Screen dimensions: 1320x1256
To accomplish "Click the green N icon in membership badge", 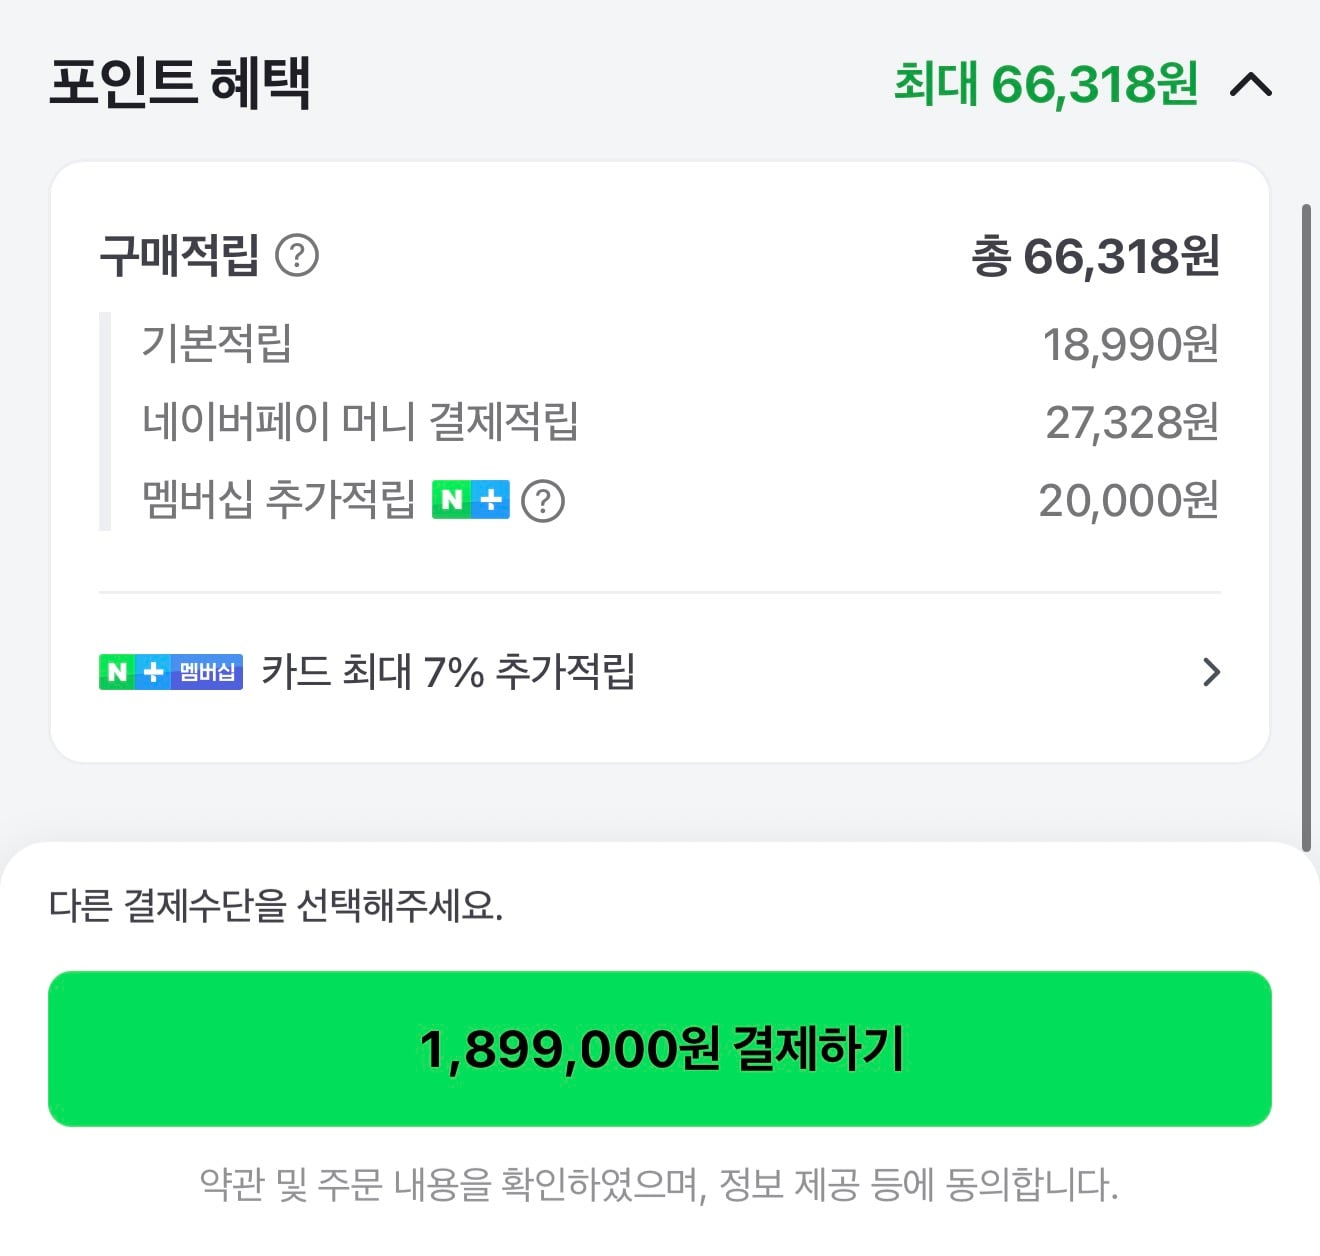I will click(119, 672).
